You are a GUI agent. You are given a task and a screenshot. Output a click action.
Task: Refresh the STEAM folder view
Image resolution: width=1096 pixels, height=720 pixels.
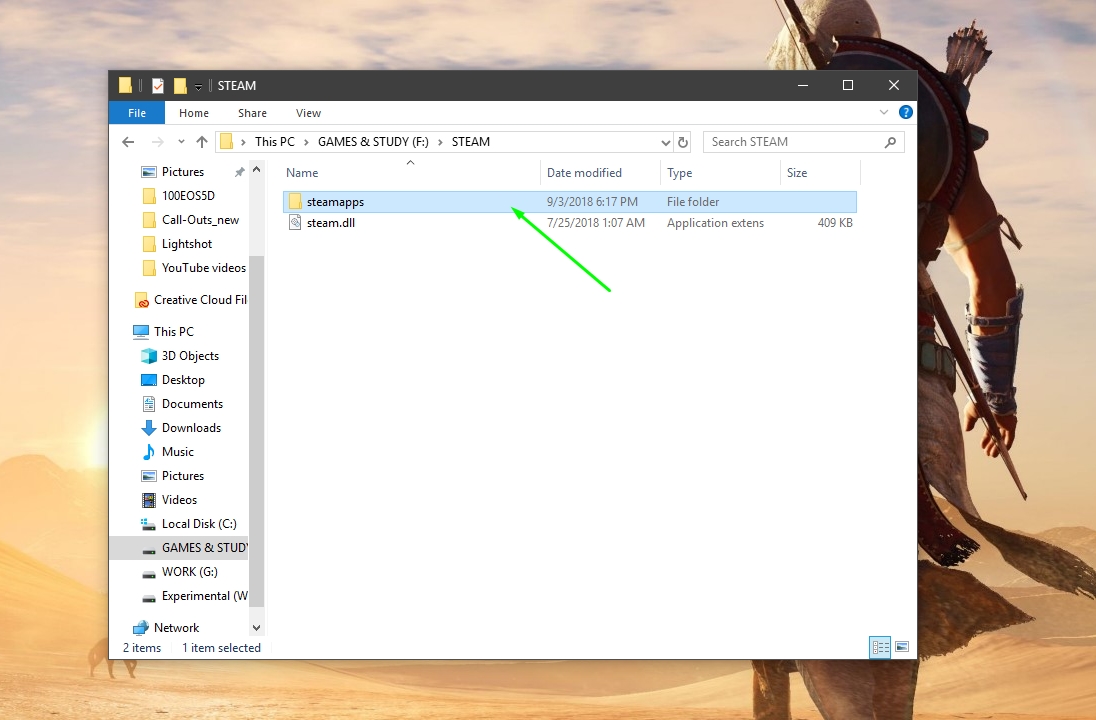click(x=683, y=143)
